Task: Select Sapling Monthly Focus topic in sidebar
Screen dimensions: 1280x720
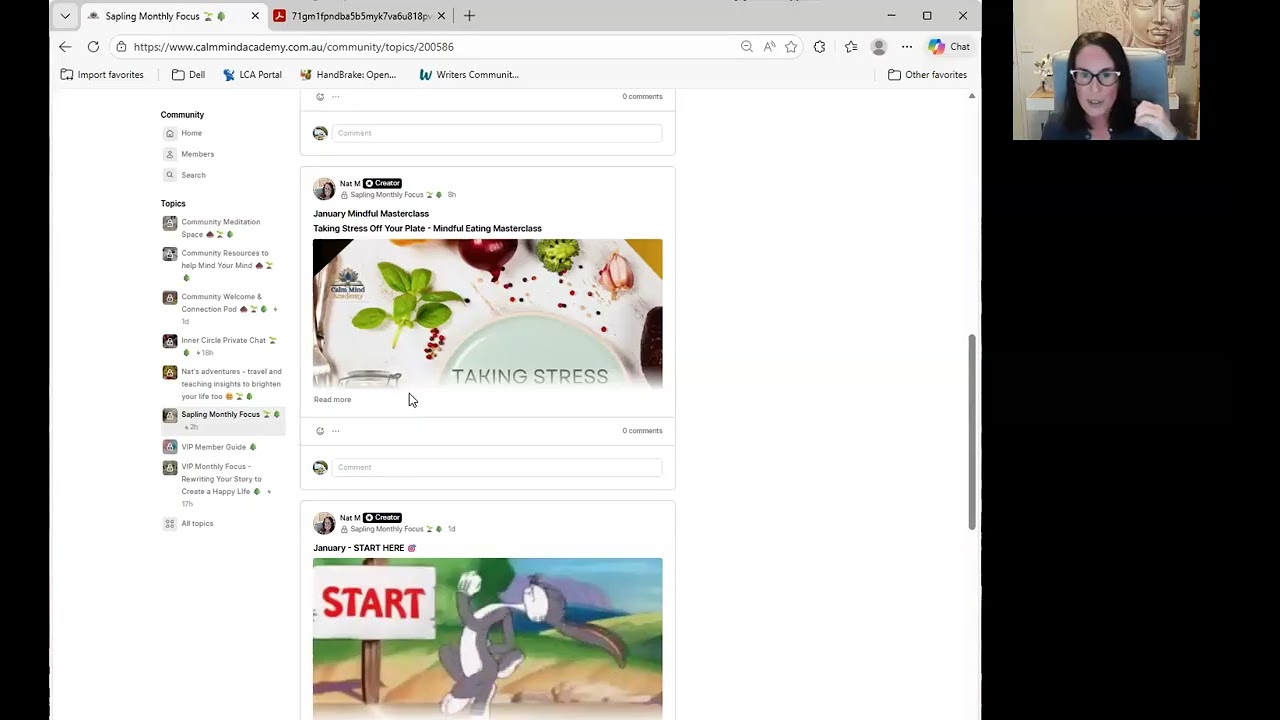Action: (x=222, y=420)
